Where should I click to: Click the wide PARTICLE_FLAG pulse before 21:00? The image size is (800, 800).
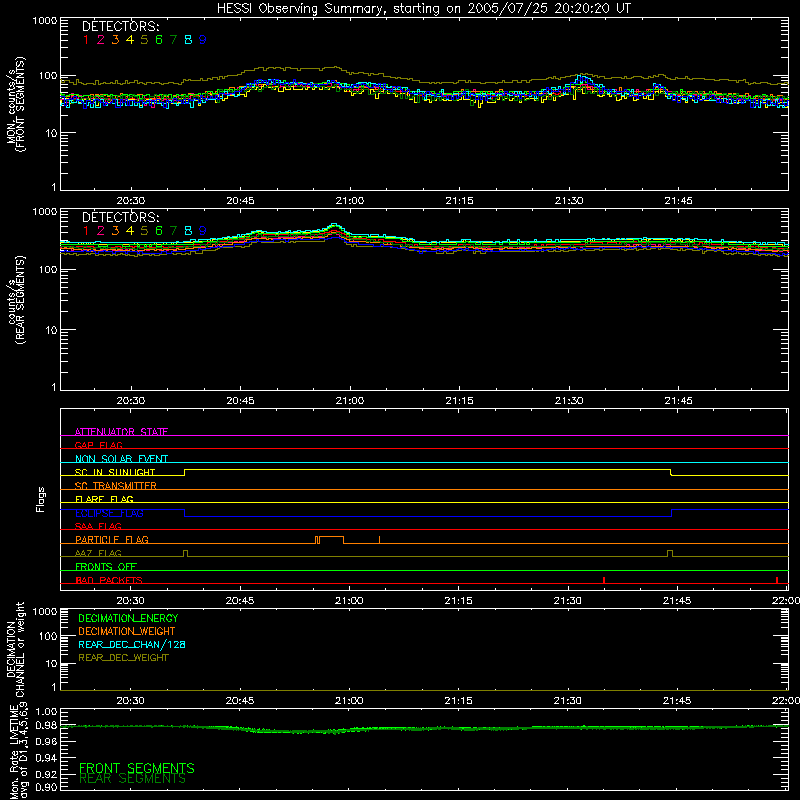coord(331,540)
